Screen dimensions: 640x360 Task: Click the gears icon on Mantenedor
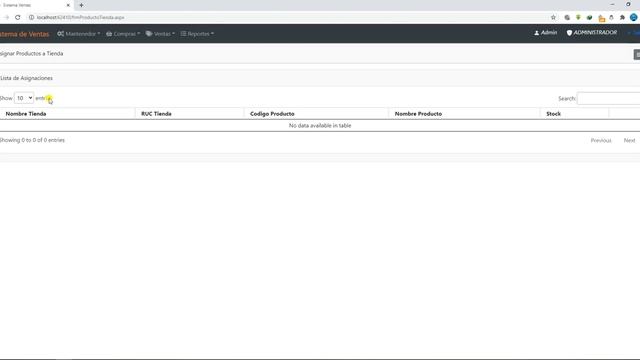(61, 34)
